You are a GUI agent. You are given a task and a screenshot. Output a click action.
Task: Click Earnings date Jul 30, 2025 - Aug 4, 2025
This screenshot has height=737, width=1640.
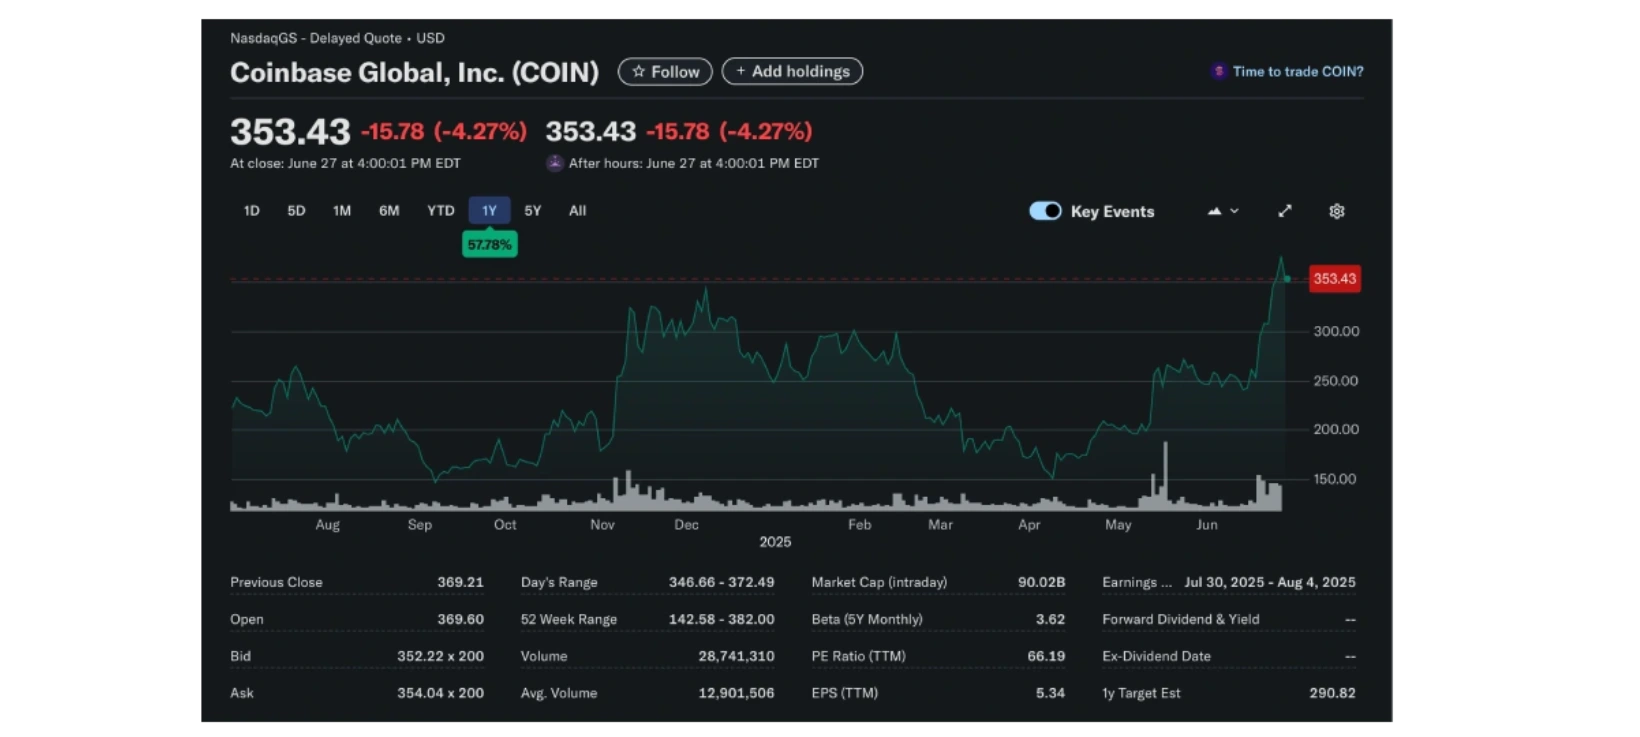tap(1270, 582)
